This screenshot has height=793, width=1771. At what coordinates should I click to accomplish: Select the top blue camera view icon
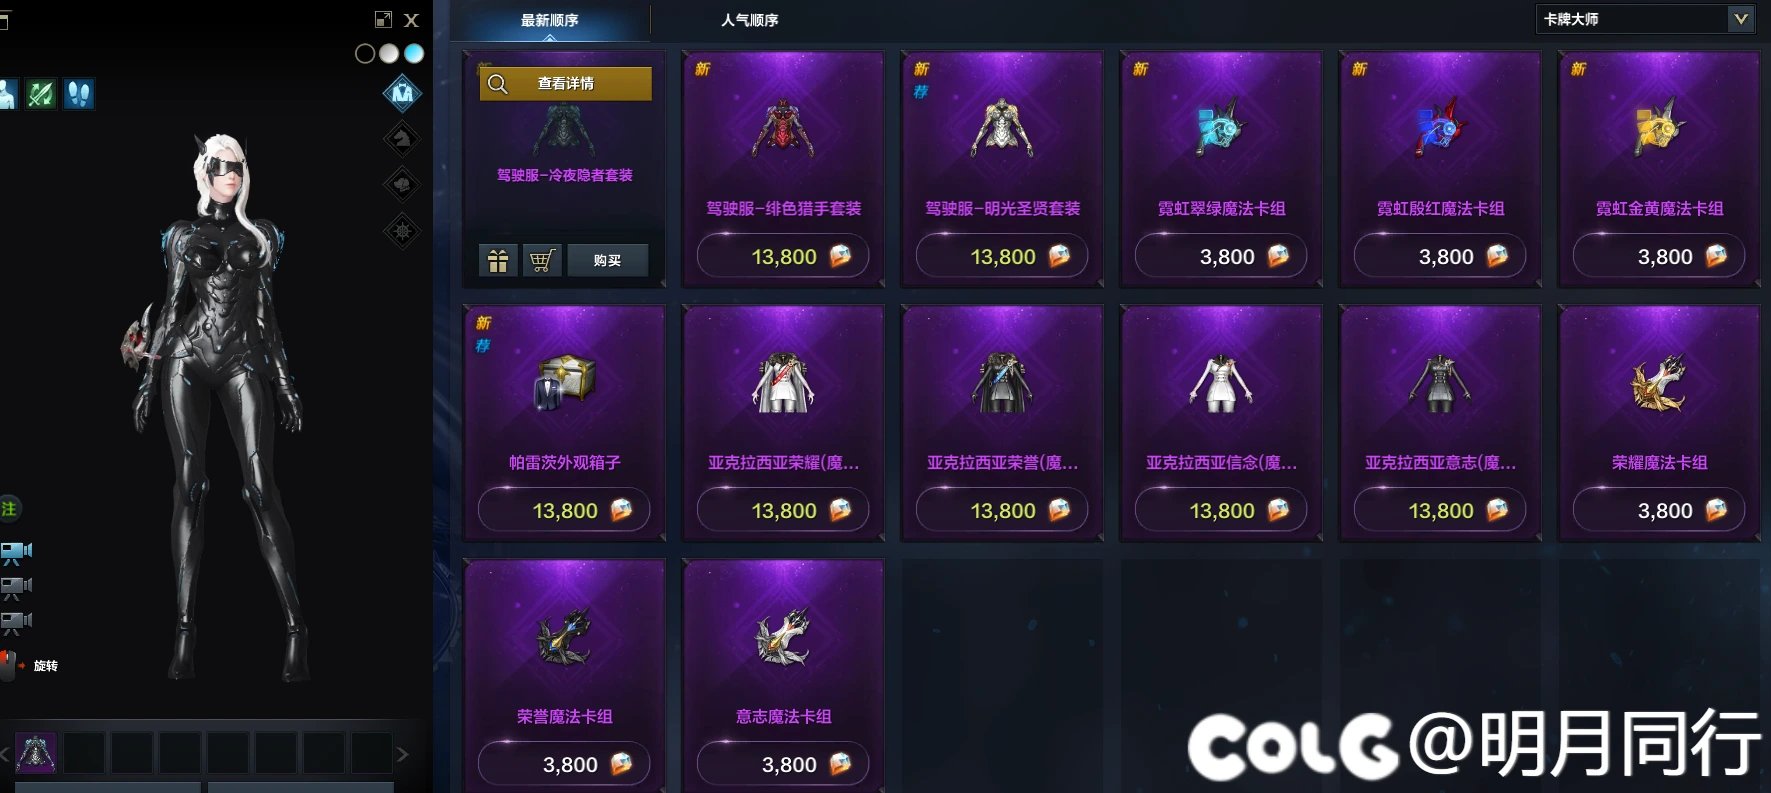(16, 551)
